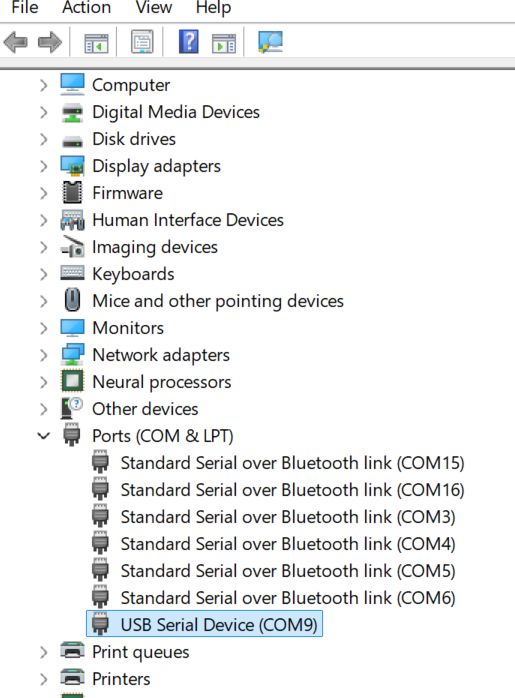Open the Action menu
This screenshot has height=698, width=515.
pyautogui.click(x=86, y=7)
